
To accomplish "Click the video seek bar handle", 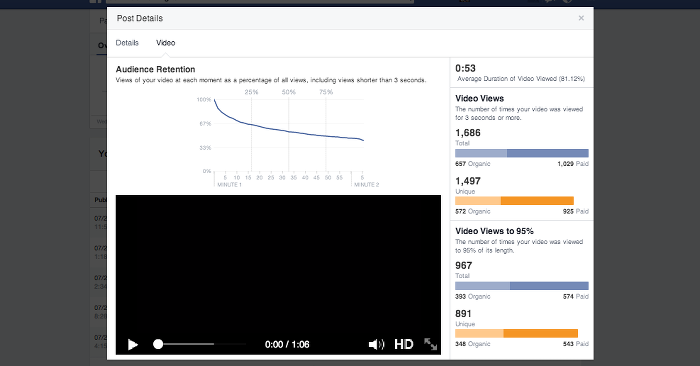I will (158, 344).
